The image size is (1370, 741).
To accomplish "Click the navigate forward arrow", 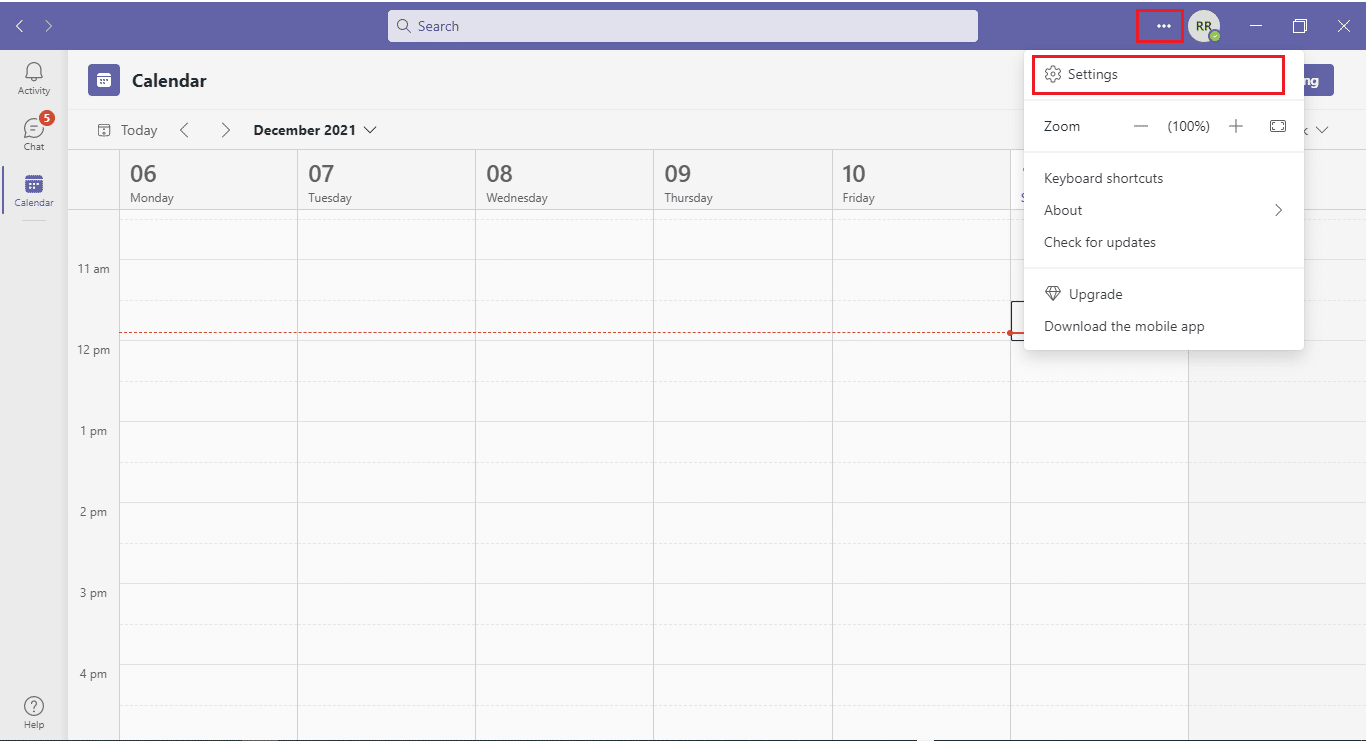I will coord(48,26).
